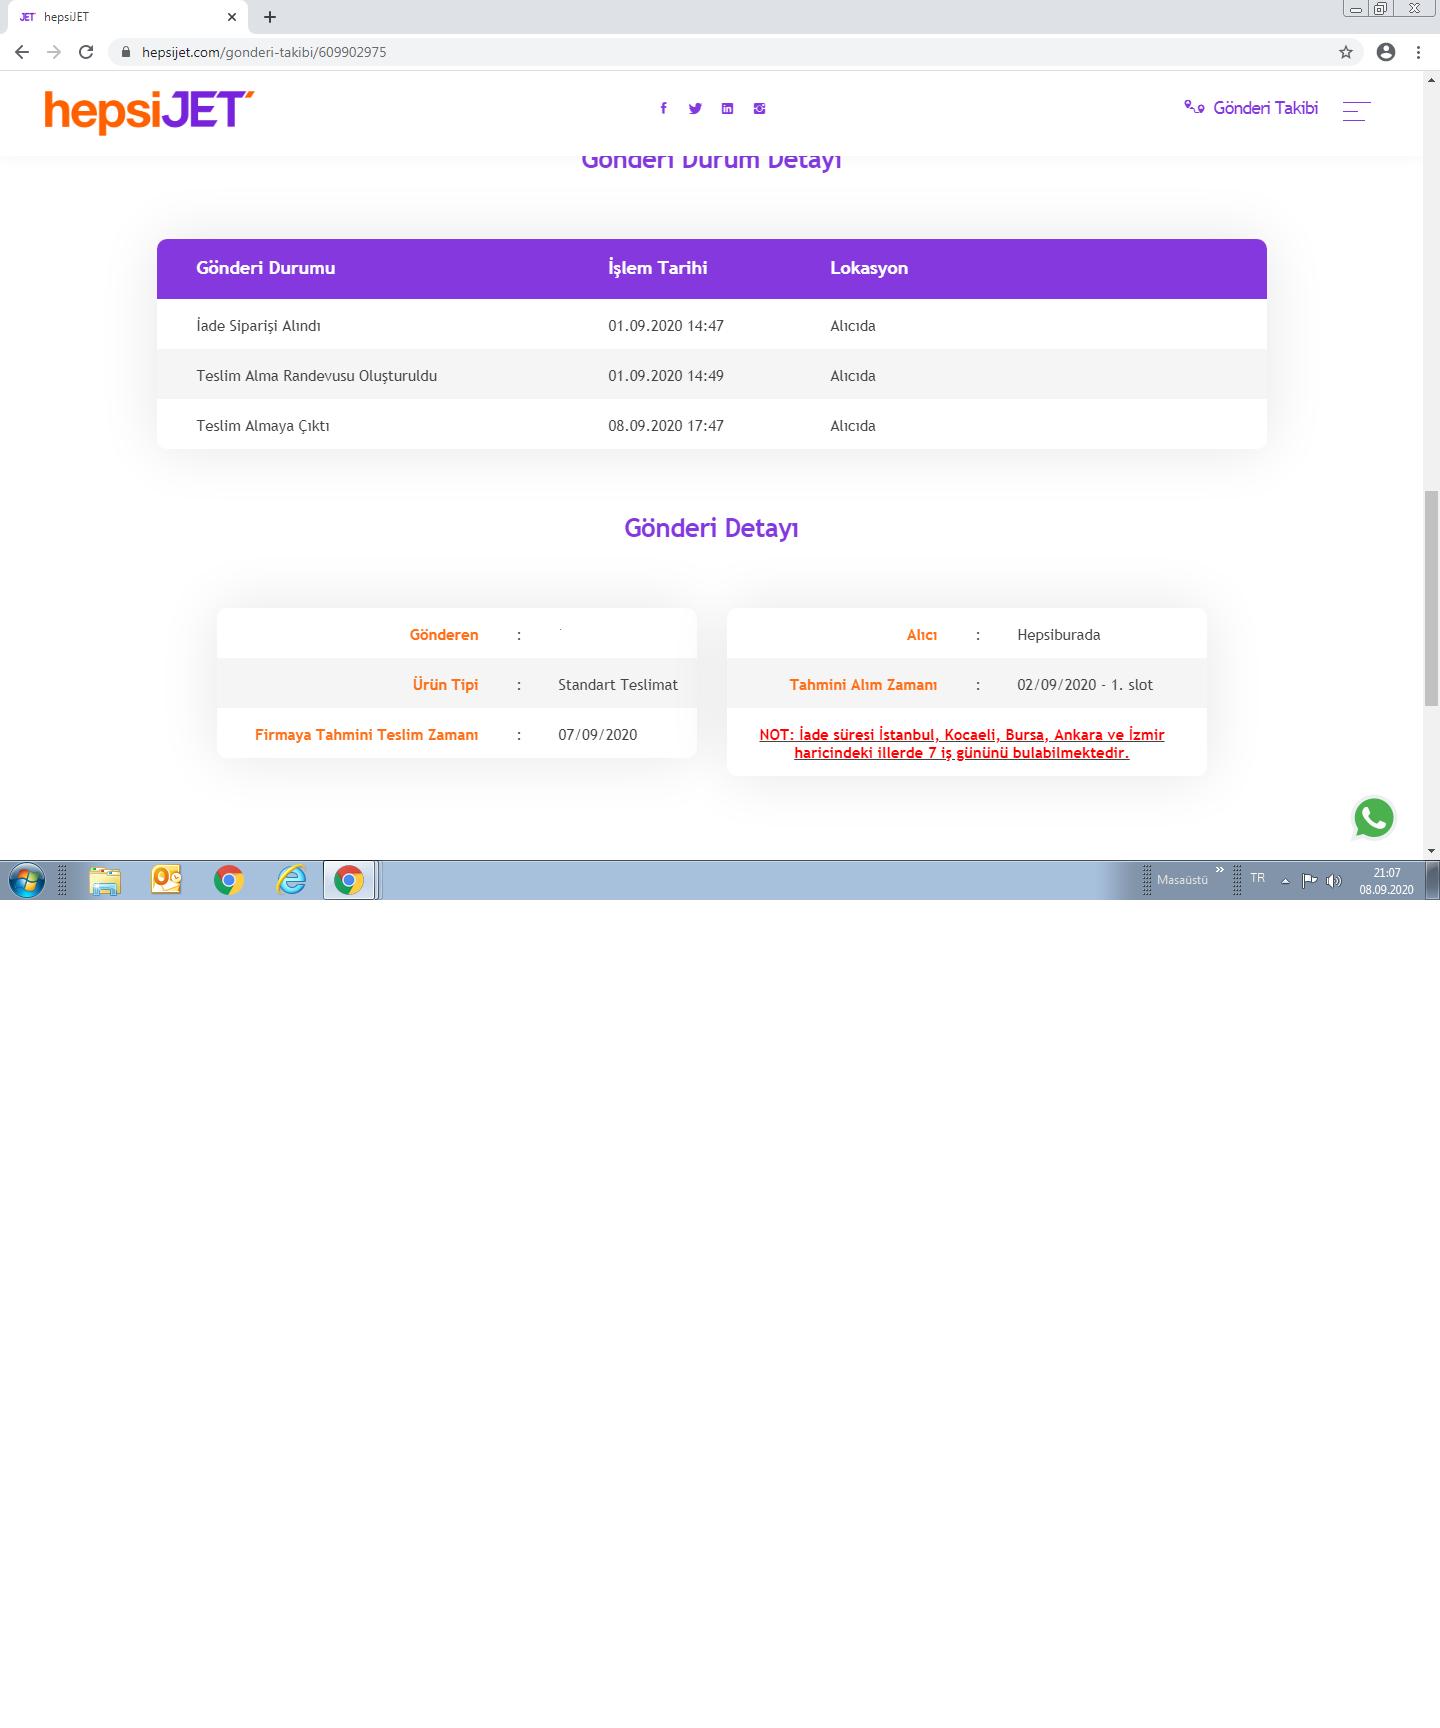Click date '01.09.2020 14:49'
This screenshot has height=1728, width=1440.
666,376
